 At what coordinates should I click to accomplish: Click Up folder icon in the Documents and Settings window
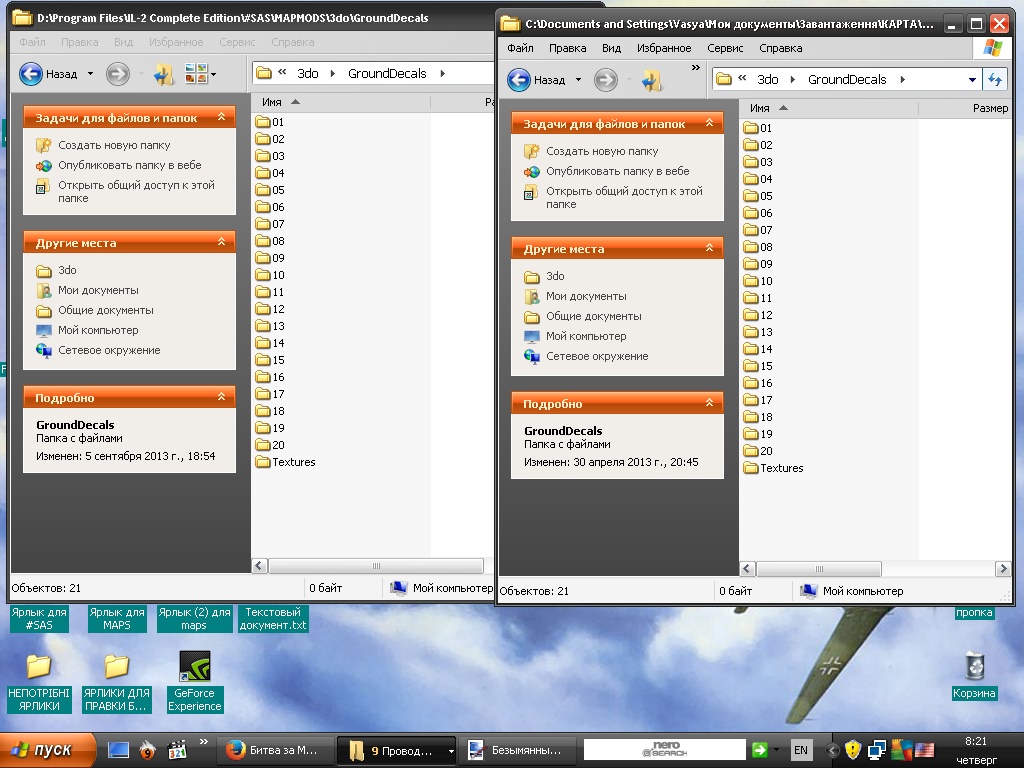652,80
